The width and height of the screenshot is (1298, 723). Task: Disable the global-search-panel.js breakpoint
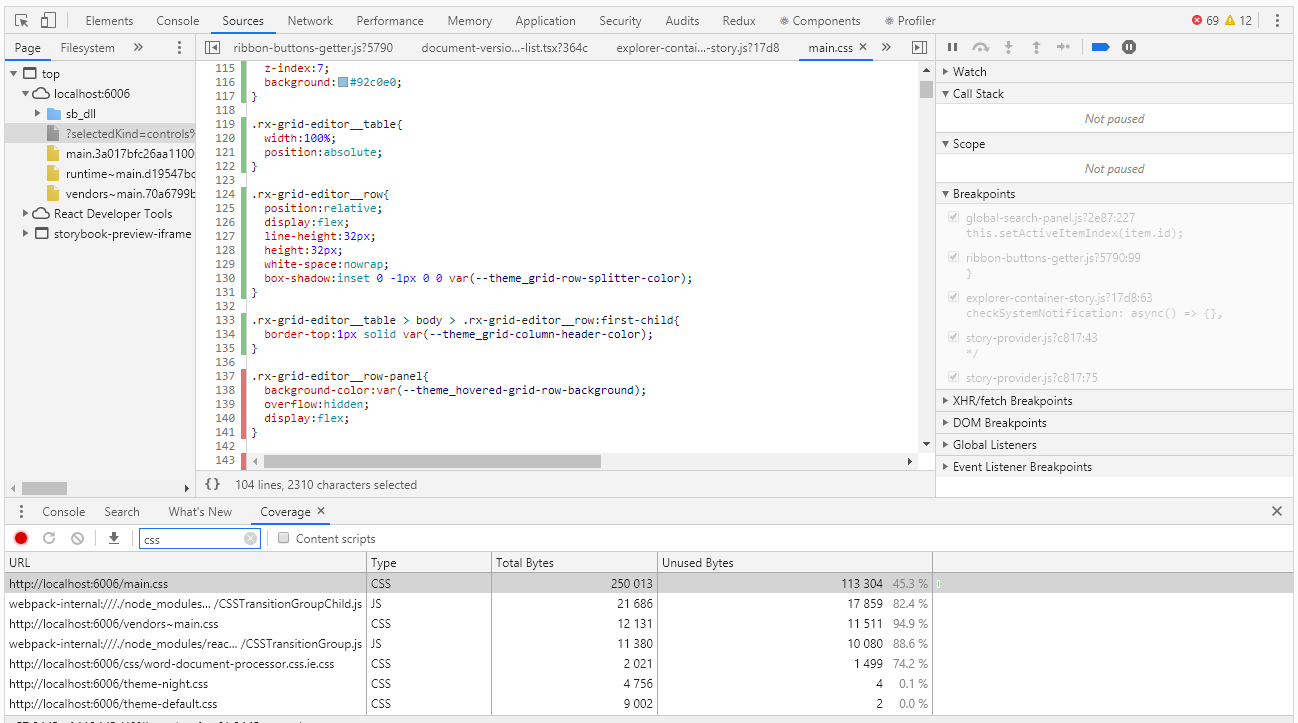click(953, 217)
